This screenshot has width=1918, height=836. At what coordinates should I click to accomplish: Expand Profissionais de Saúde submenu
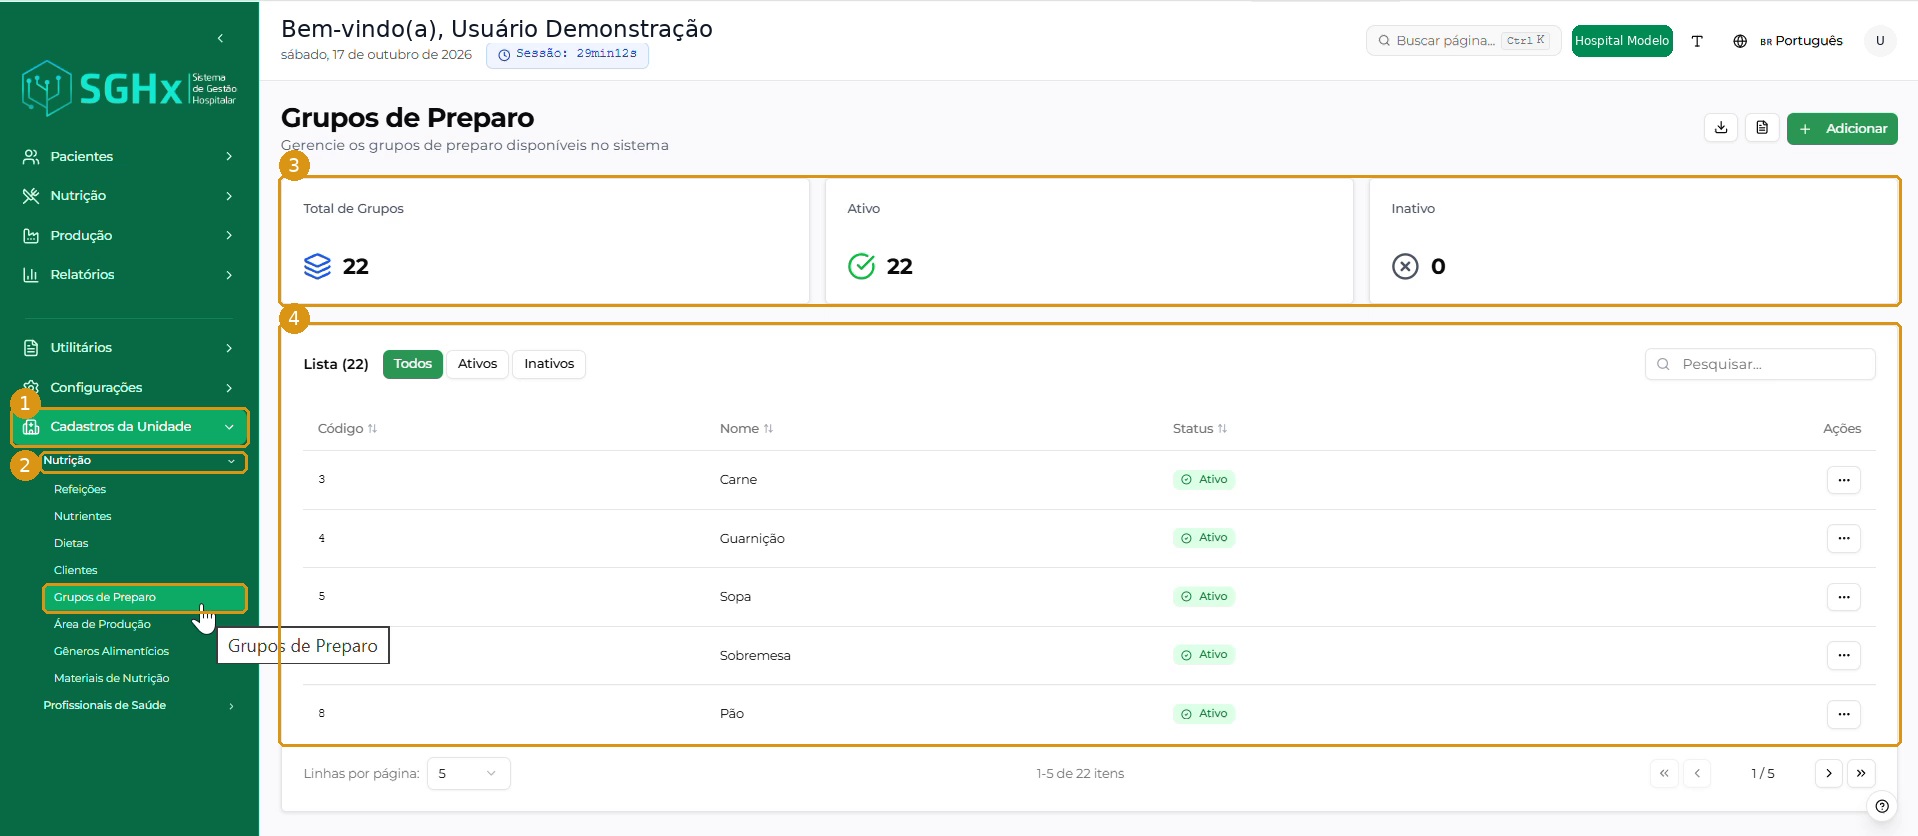[139, 705]
